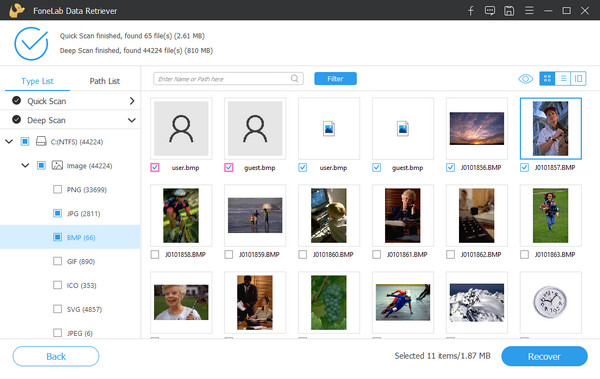Image resolution: width=600 pixels, height=379 pixels.
Task: Open the feedback chat icon
Action: coord(489,11)
